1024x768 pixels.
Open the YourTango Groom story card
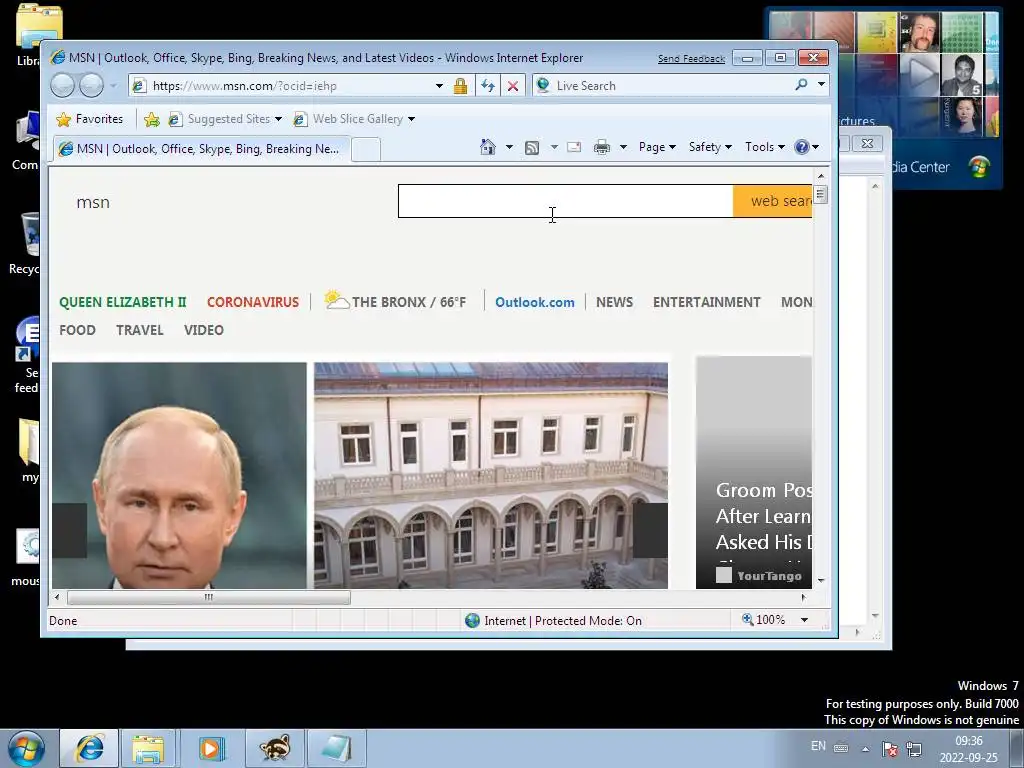pos(754,473)
